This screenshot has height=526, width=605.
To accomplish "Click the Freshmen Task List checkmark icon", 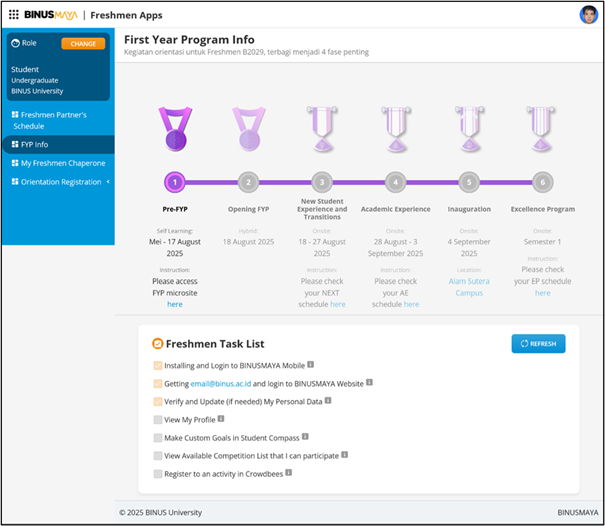I will click(x=157, y=343).
